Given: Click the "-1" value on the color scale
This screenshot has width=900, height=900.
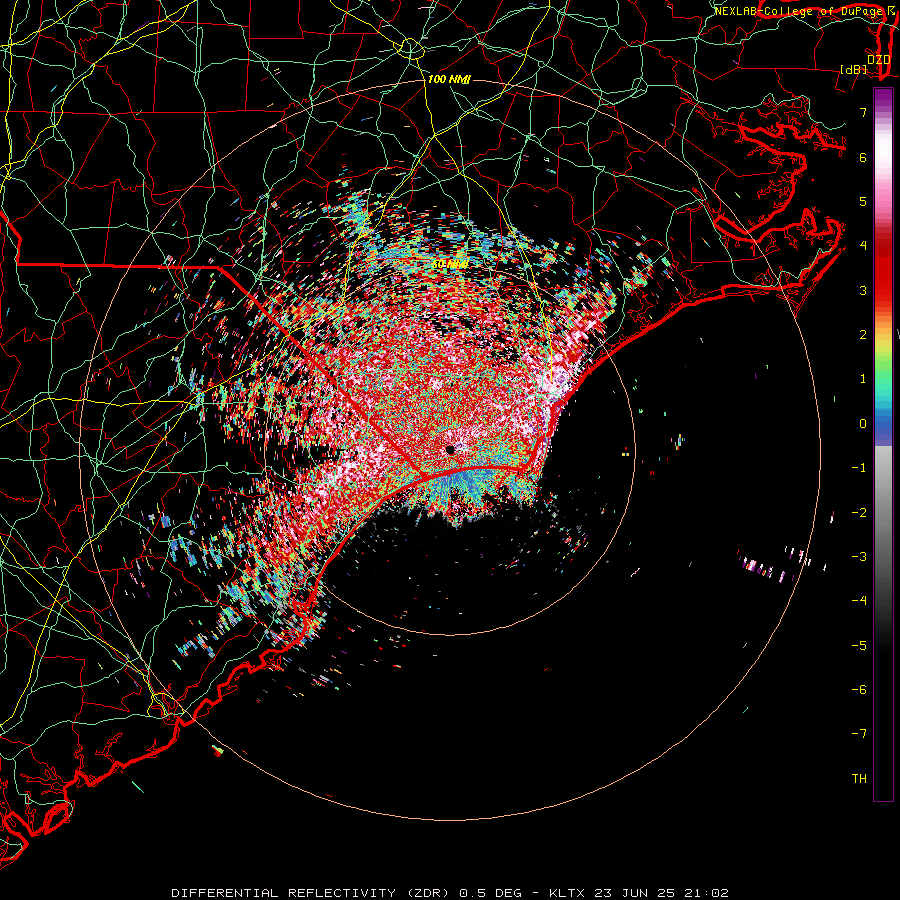Looking at the screenshot, I should [859, 468].
